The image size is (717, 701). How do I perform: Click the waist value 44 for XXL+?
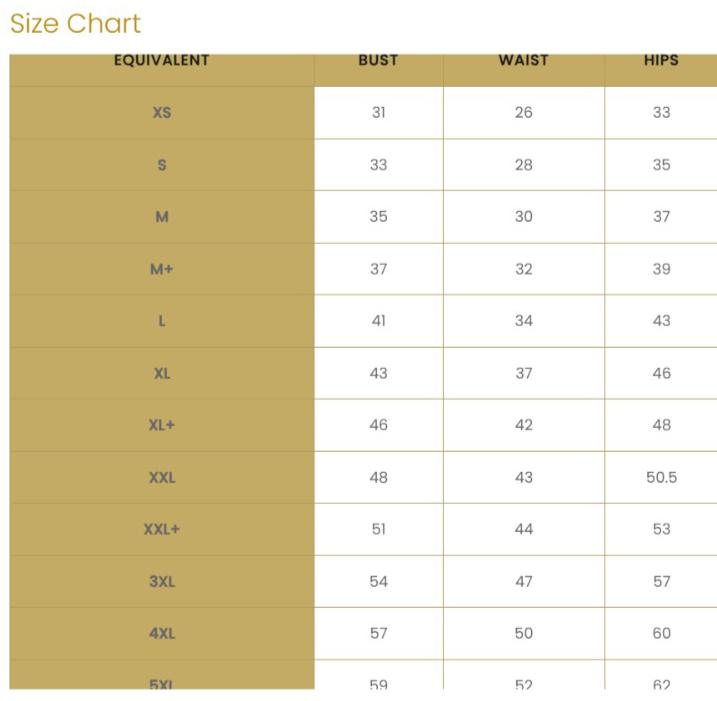524,529
